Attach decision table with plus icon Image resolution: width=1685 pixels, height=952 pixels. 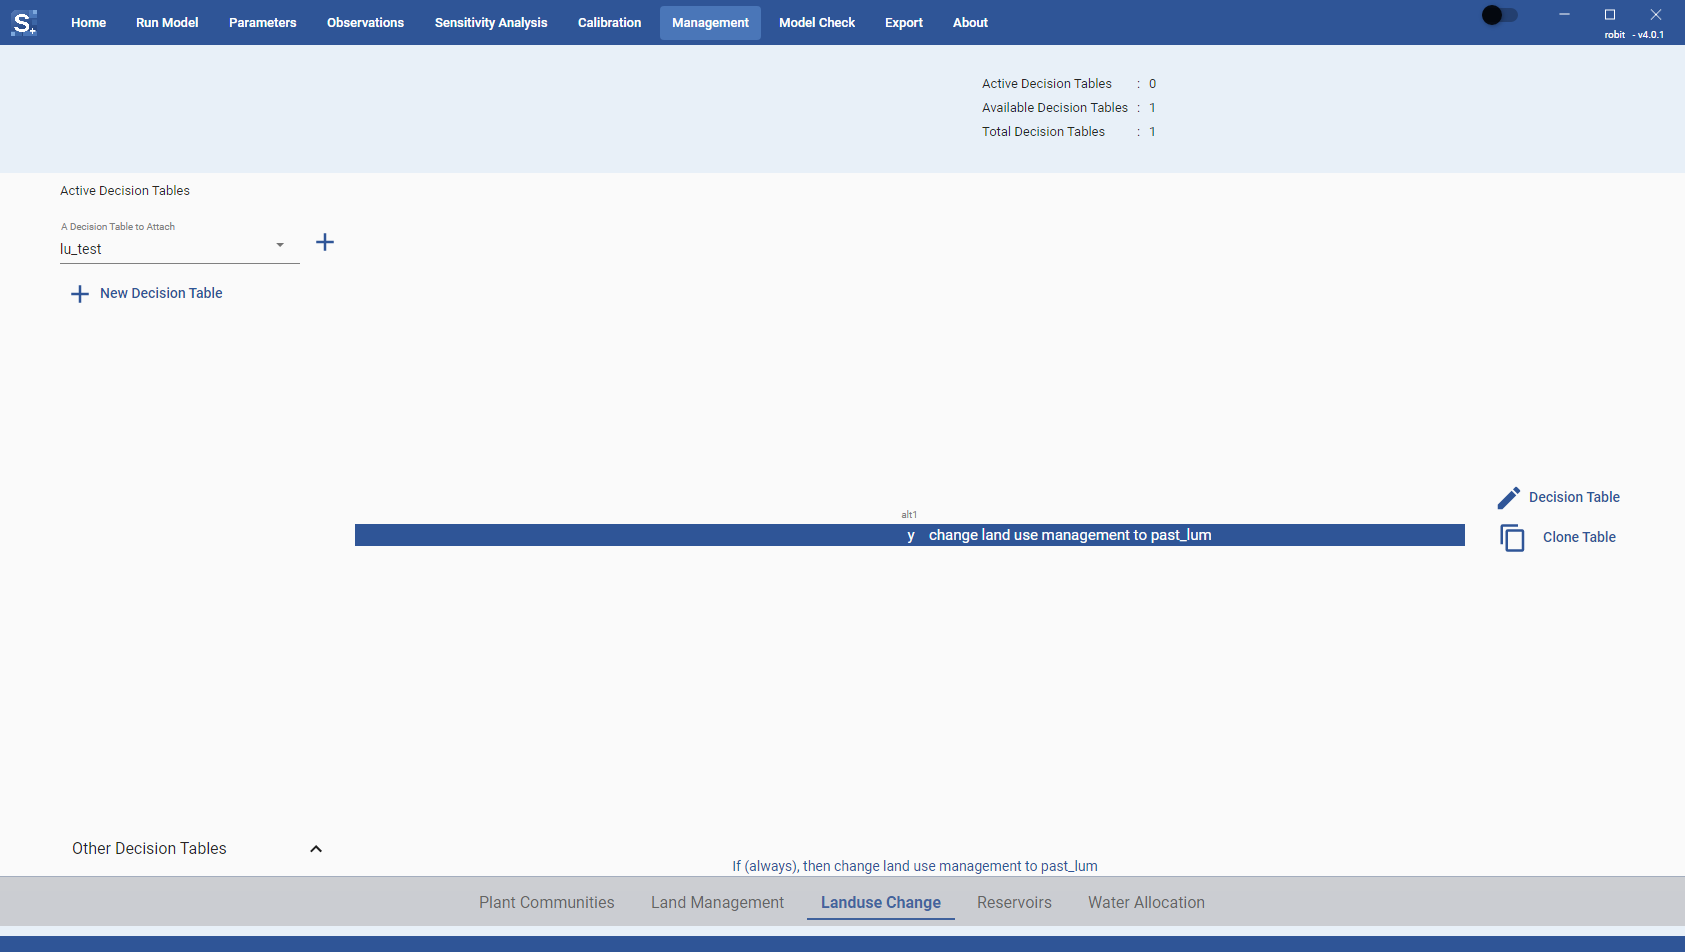(325, 242)
